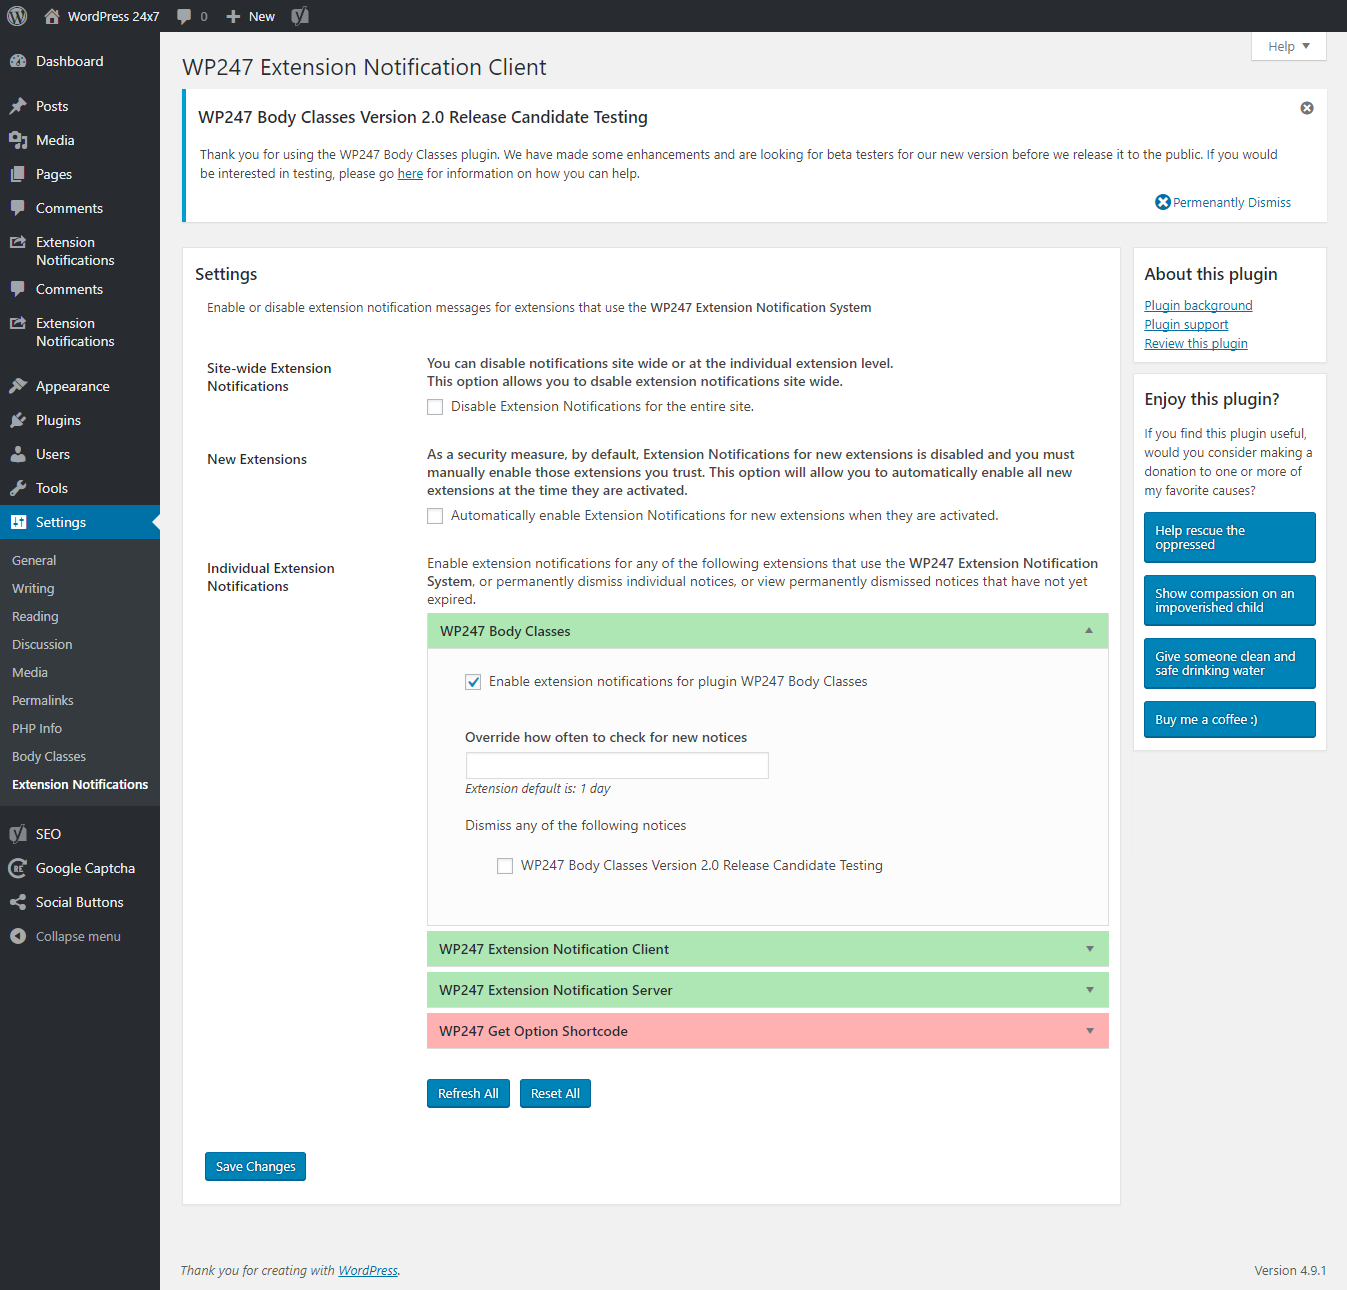The height and width of the screenshot is (1290, 1347).
Task: Check the Release Candidate Testing dismiss checkbox
Action: (x=505, y=866)
